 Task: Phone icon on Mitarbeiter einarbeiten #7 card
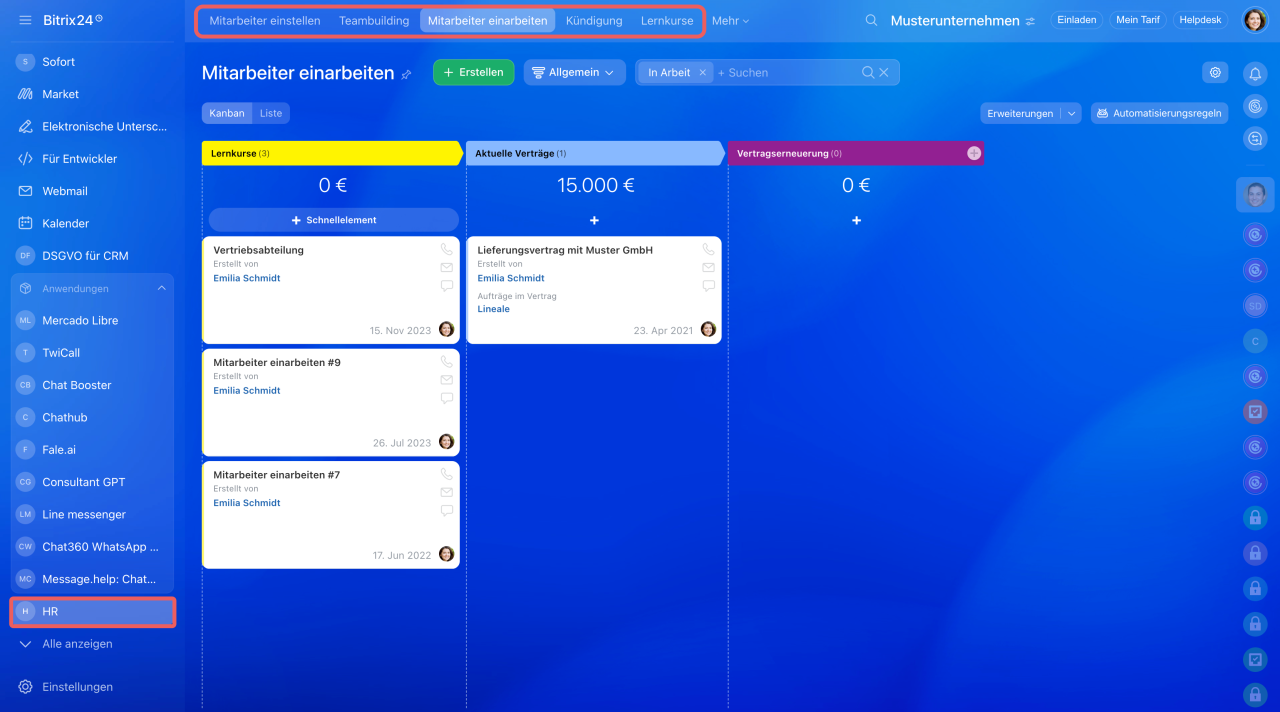coord(446,474)
